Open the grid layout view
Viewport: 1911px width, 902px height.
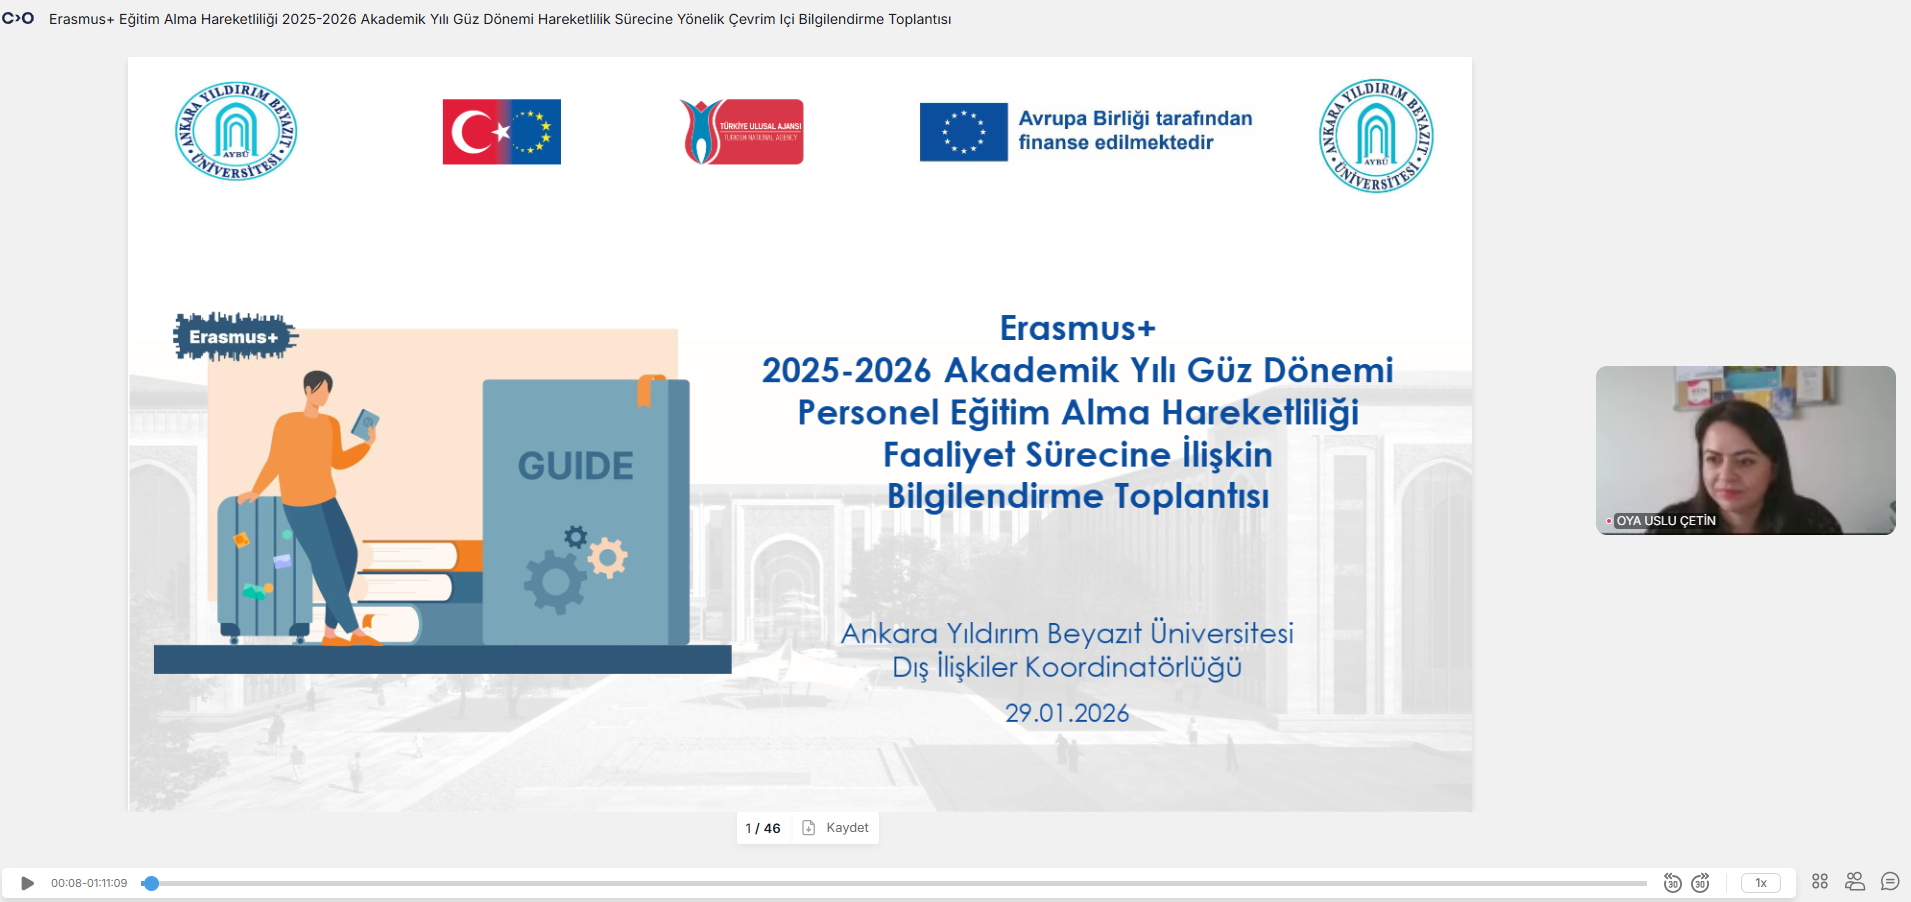coord(1821,883)
